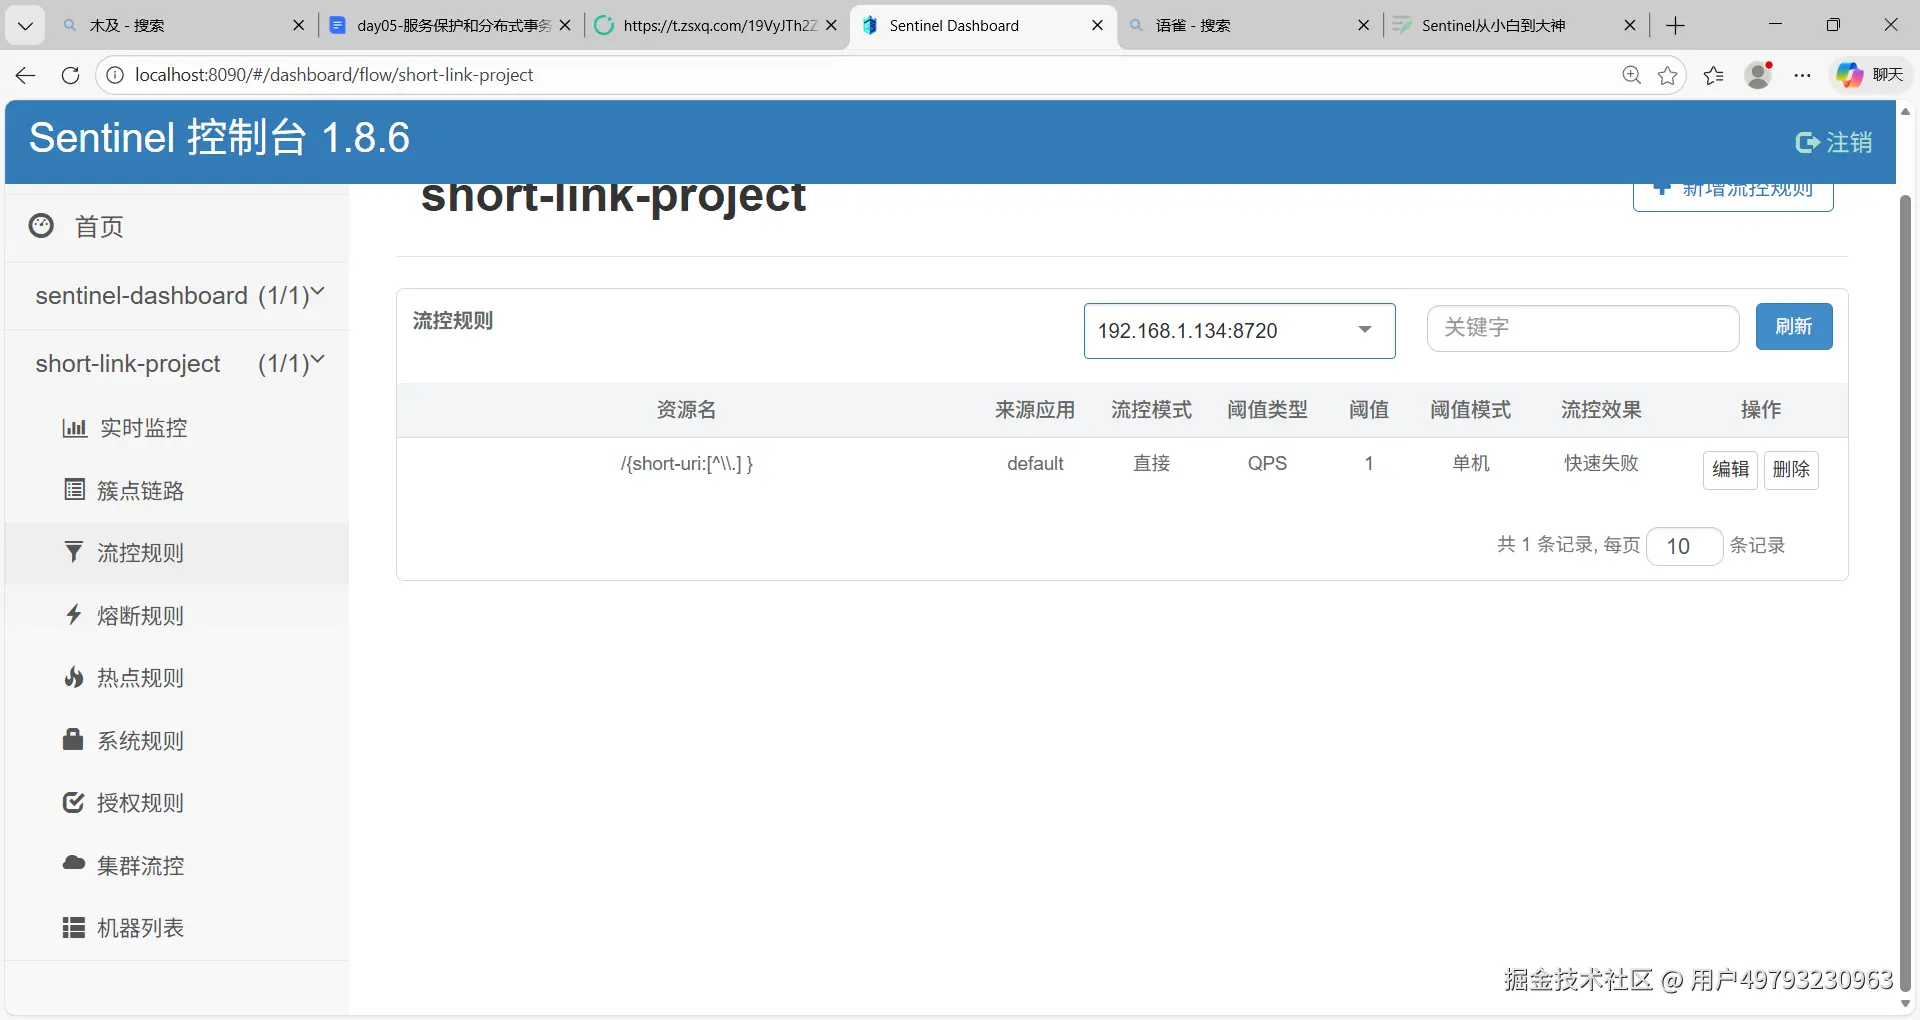
Task: View site information icon in address bar
Action: pos(115,75)
